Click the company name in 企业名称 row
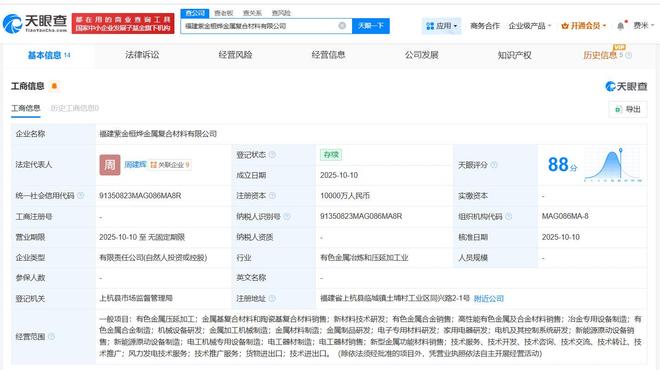This screenshot has width=660, height=370. pyautogui.click(x=158, y=134)
